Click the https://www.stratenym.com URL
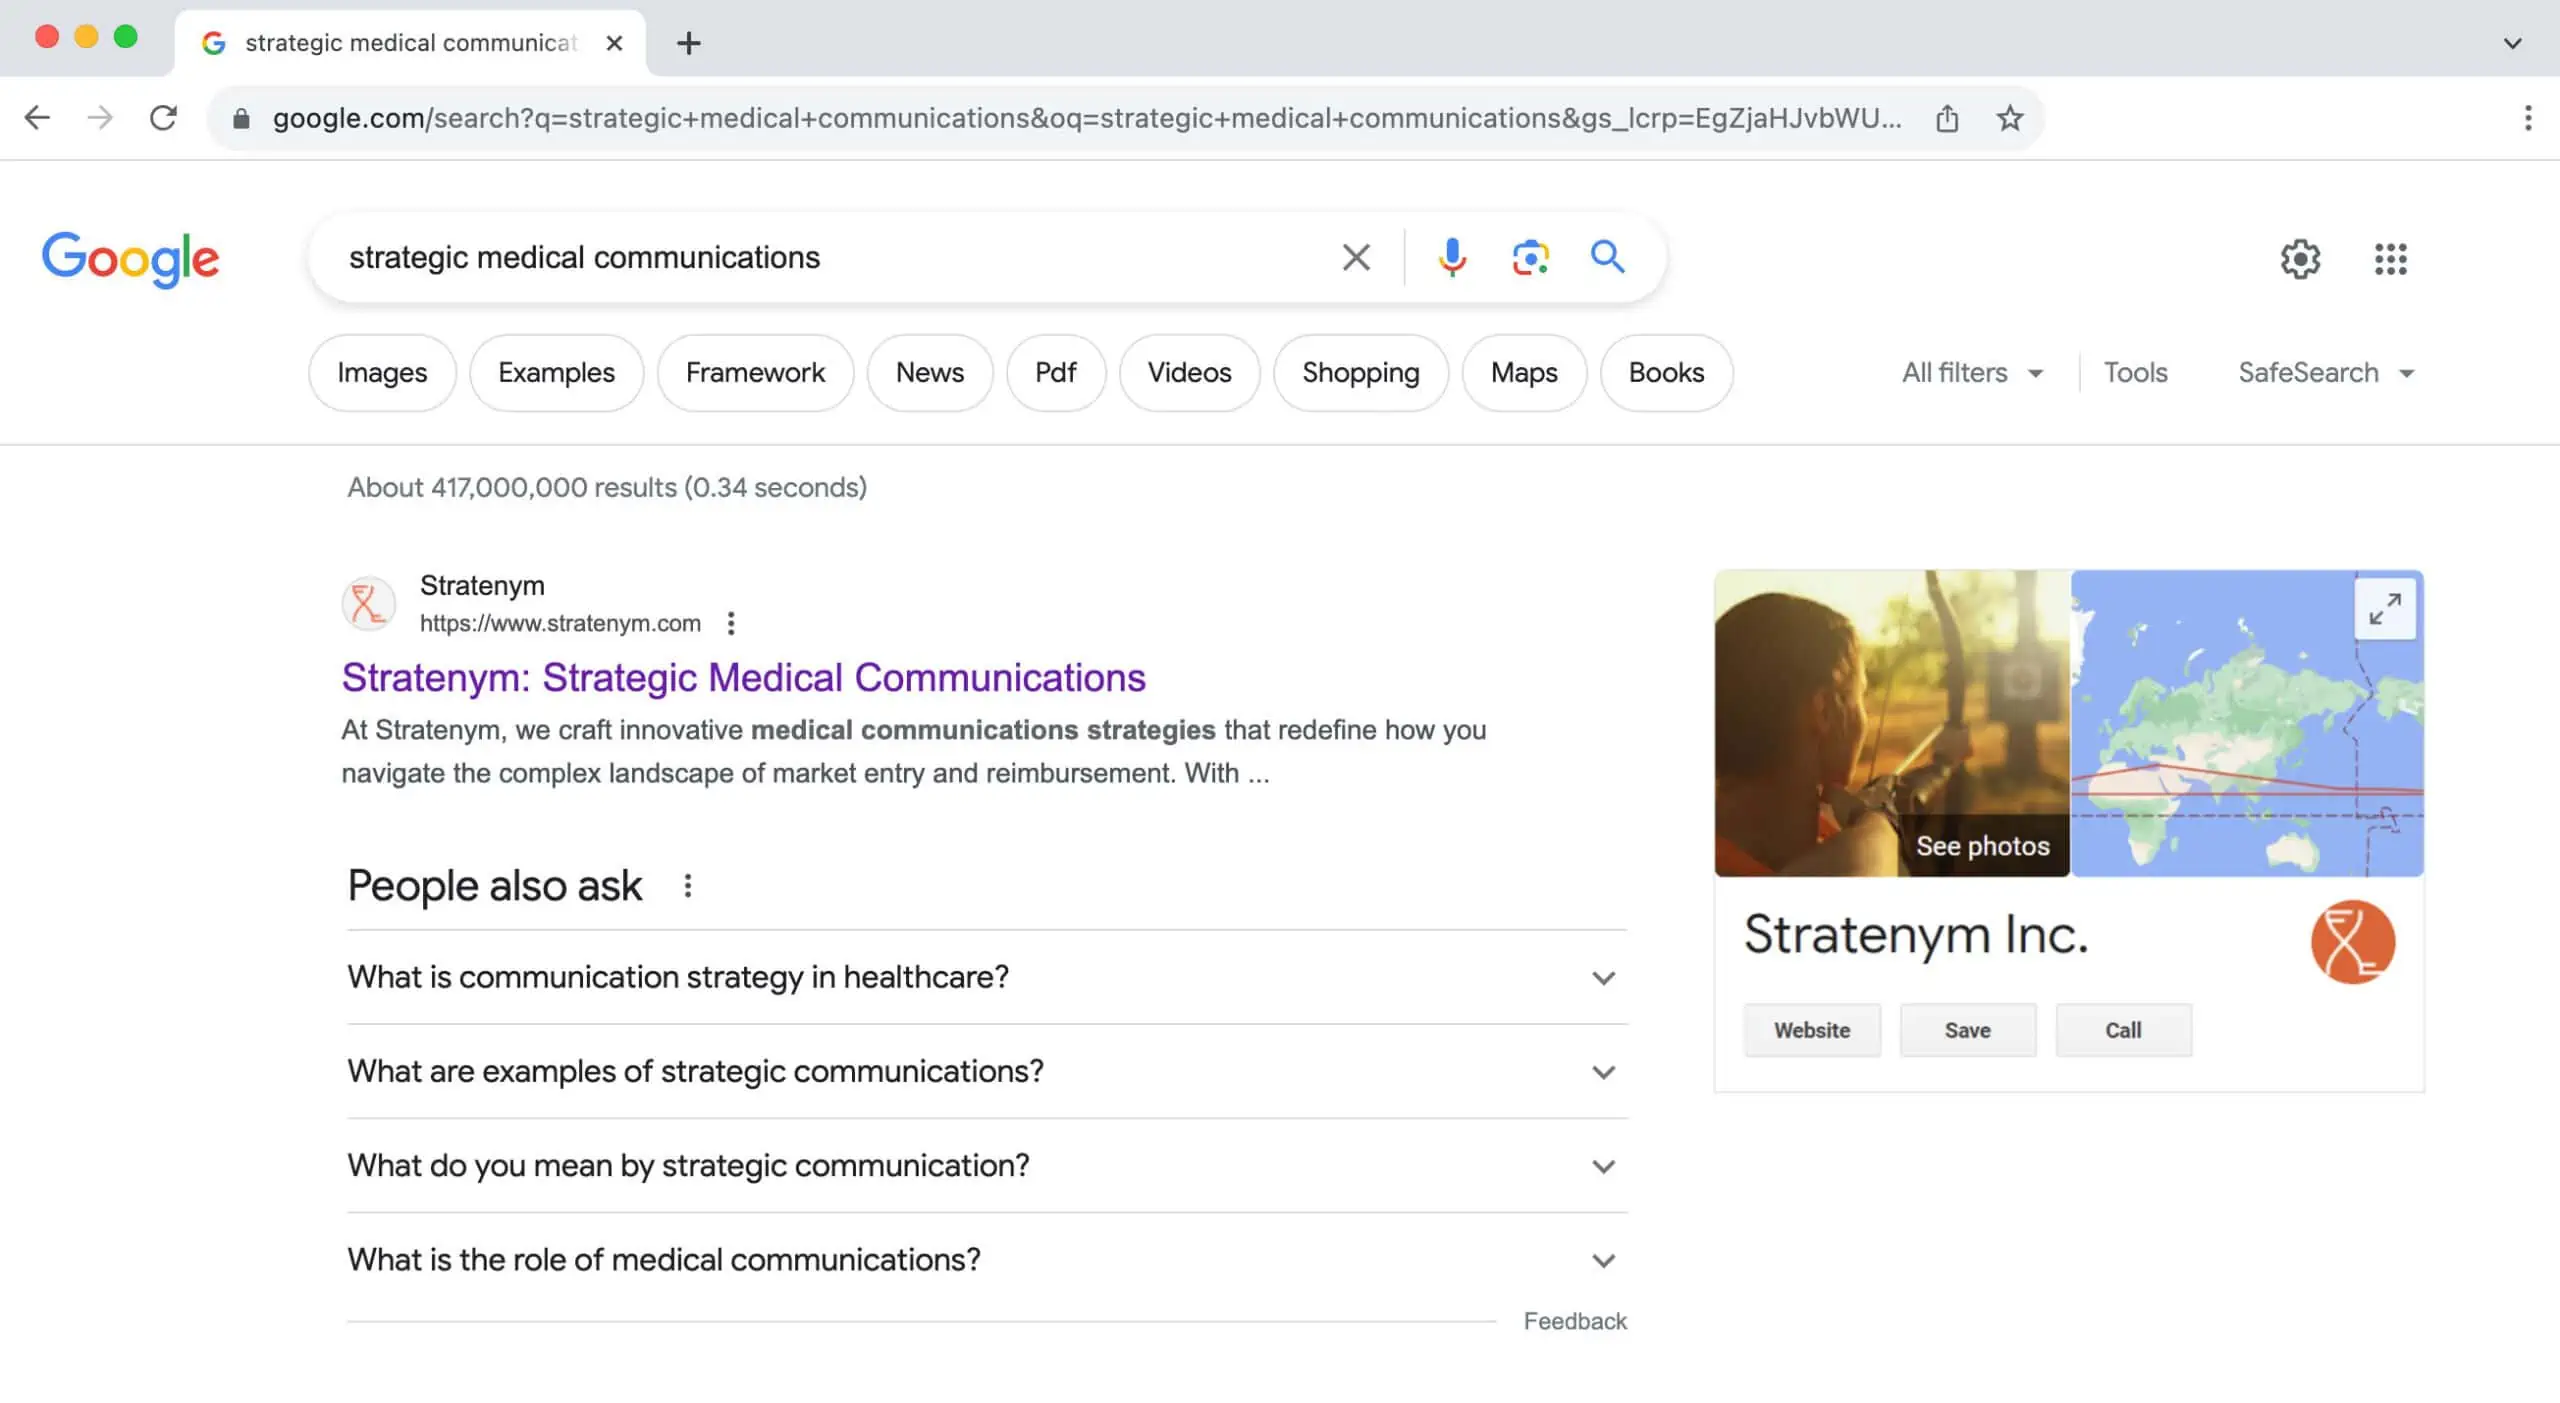This screenshot has height=1403, width=2560. pos(560,623)
